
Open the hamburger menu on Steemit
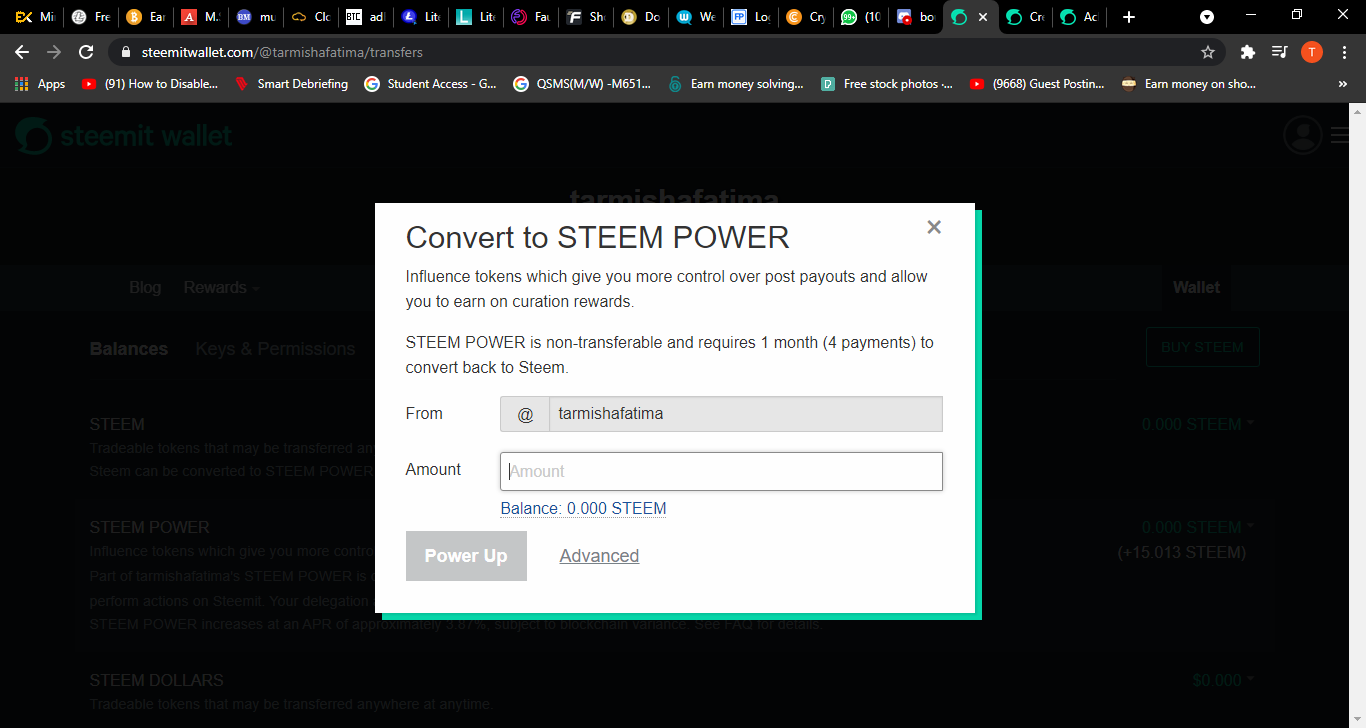click(x=1341, y=135)
